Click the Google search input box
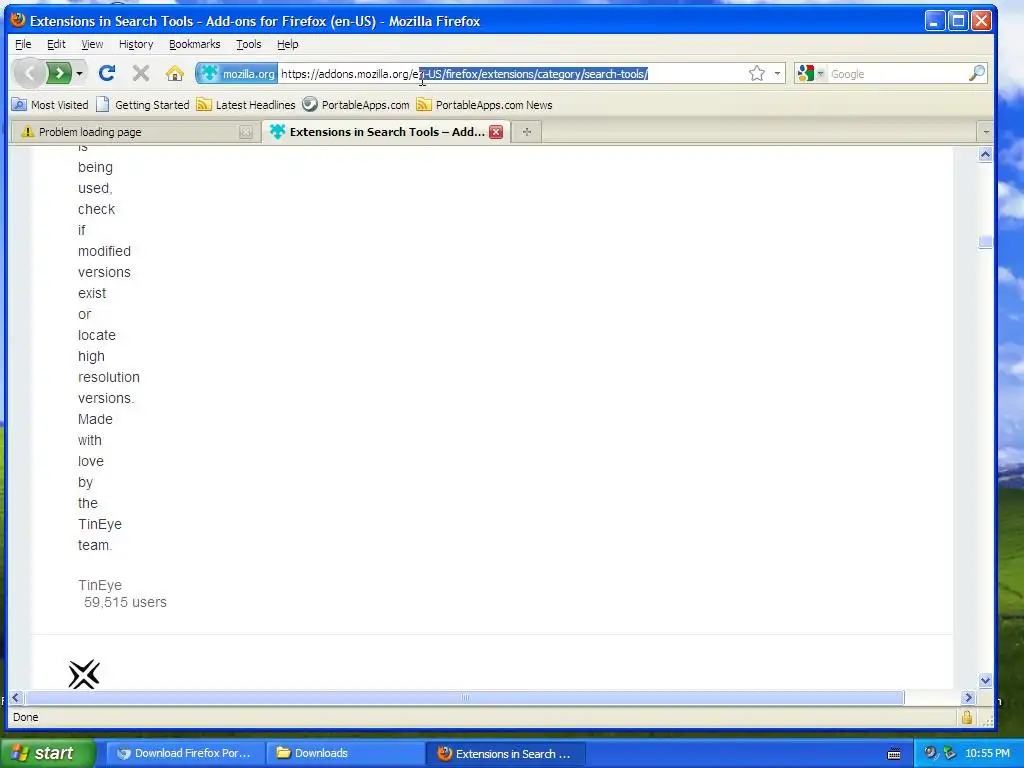The width and height of the screenshot is (1024, 768). [897, 74]
